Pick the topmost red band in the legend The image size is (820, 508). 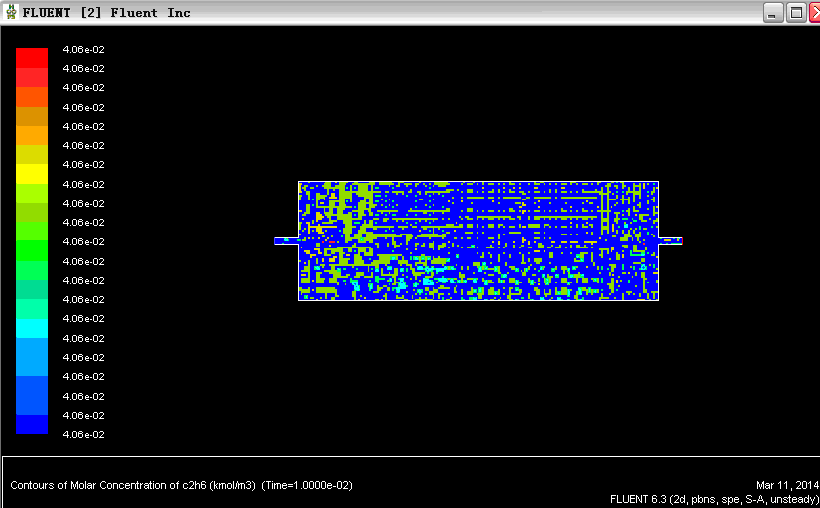click(x=32, y=57)
